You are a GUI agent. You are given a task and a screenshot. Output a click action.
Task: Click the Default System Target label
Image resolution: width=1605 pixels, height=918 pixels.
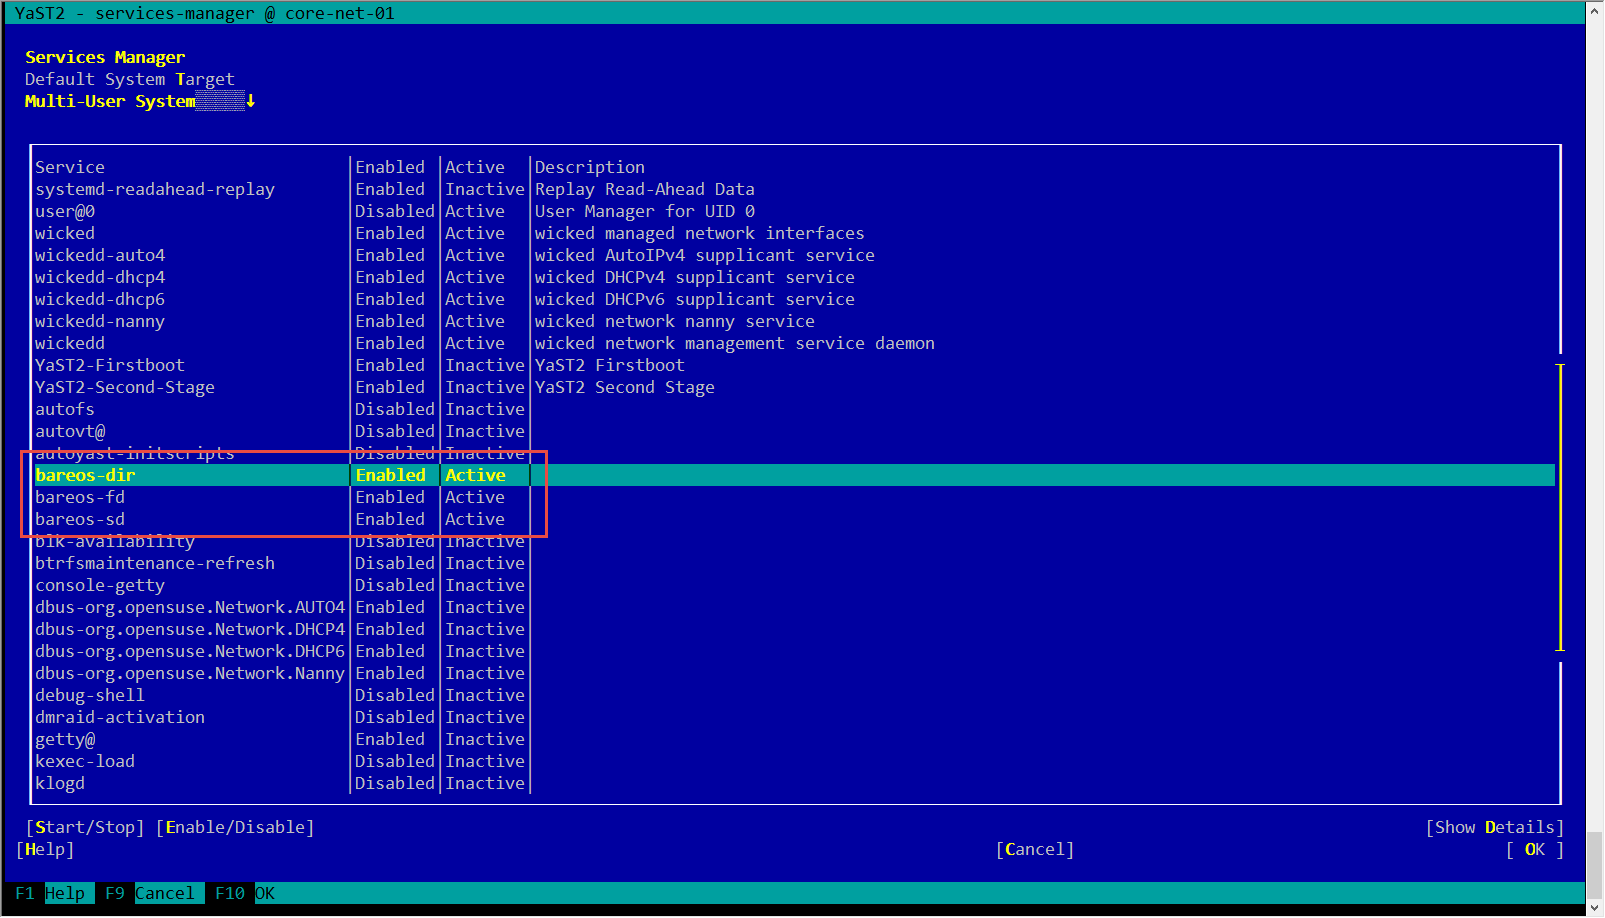tap(130, 79)
